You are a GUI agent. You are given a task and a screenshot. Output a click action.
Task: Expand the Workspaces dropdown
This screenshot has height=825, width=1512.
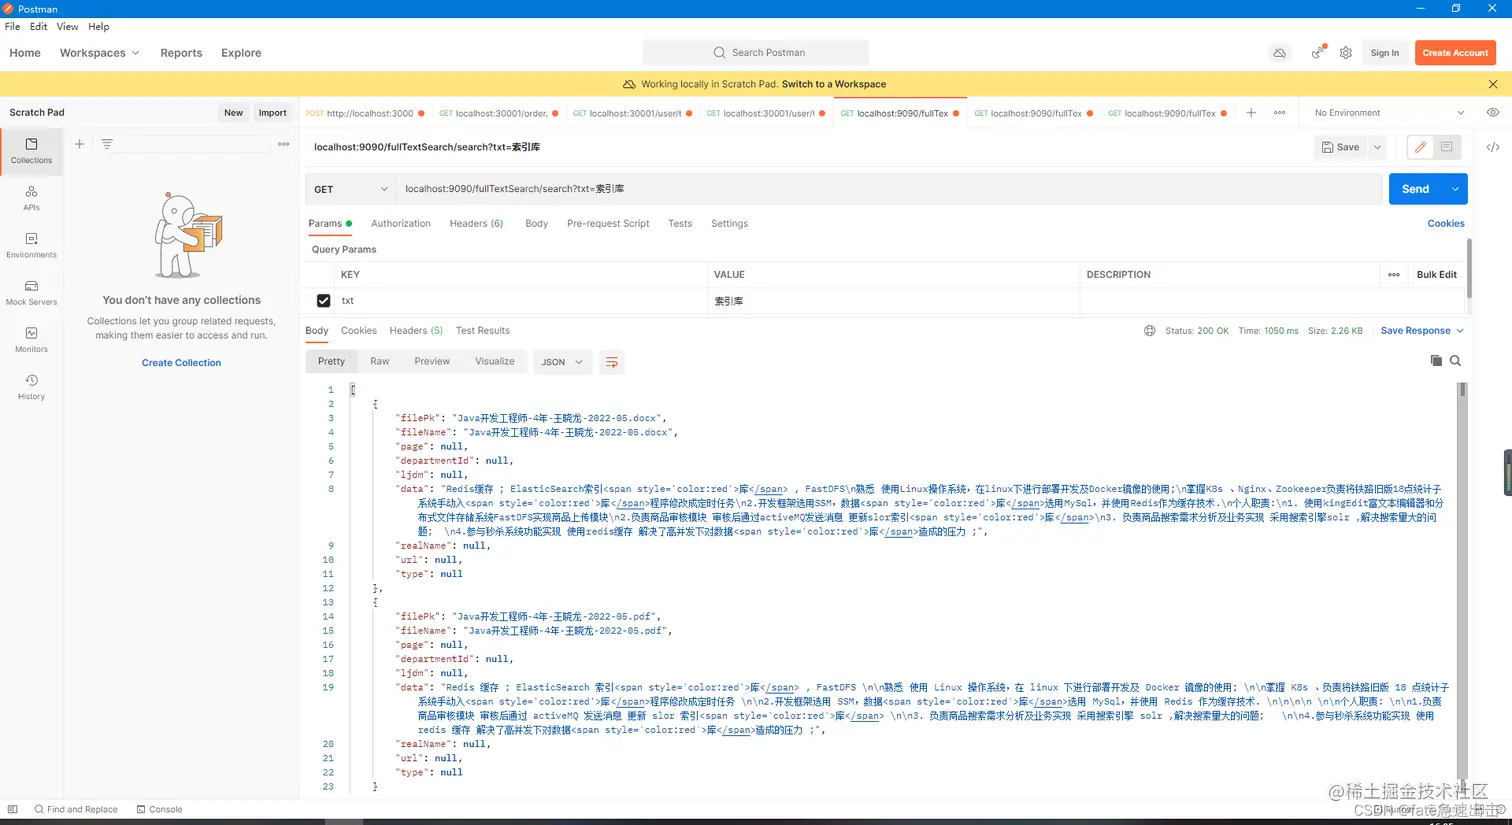99,53
